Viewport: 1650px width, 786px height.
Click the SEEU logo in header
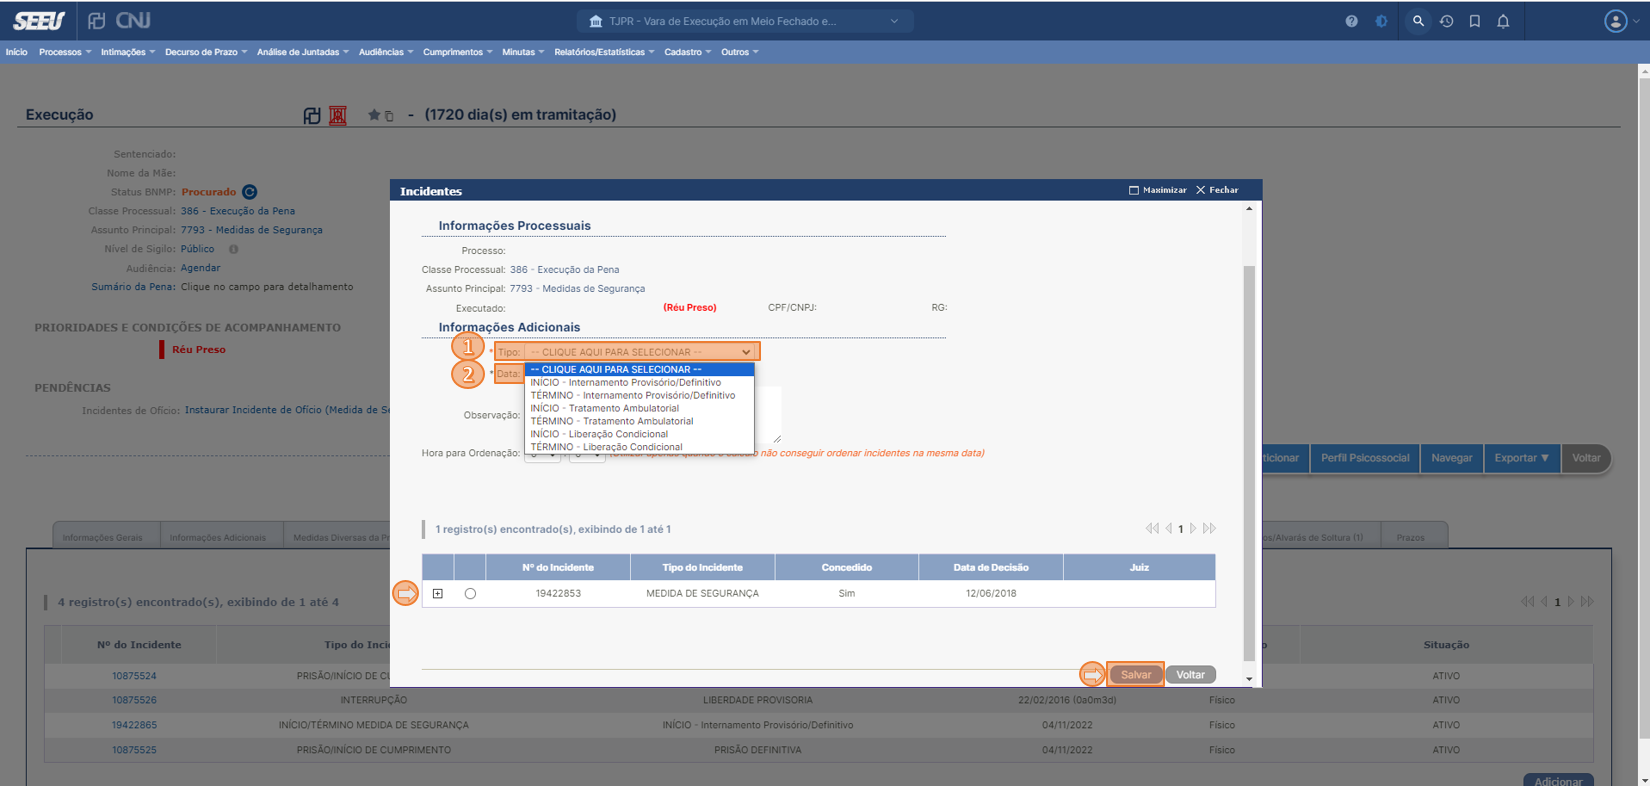click(x=39, y=20)
